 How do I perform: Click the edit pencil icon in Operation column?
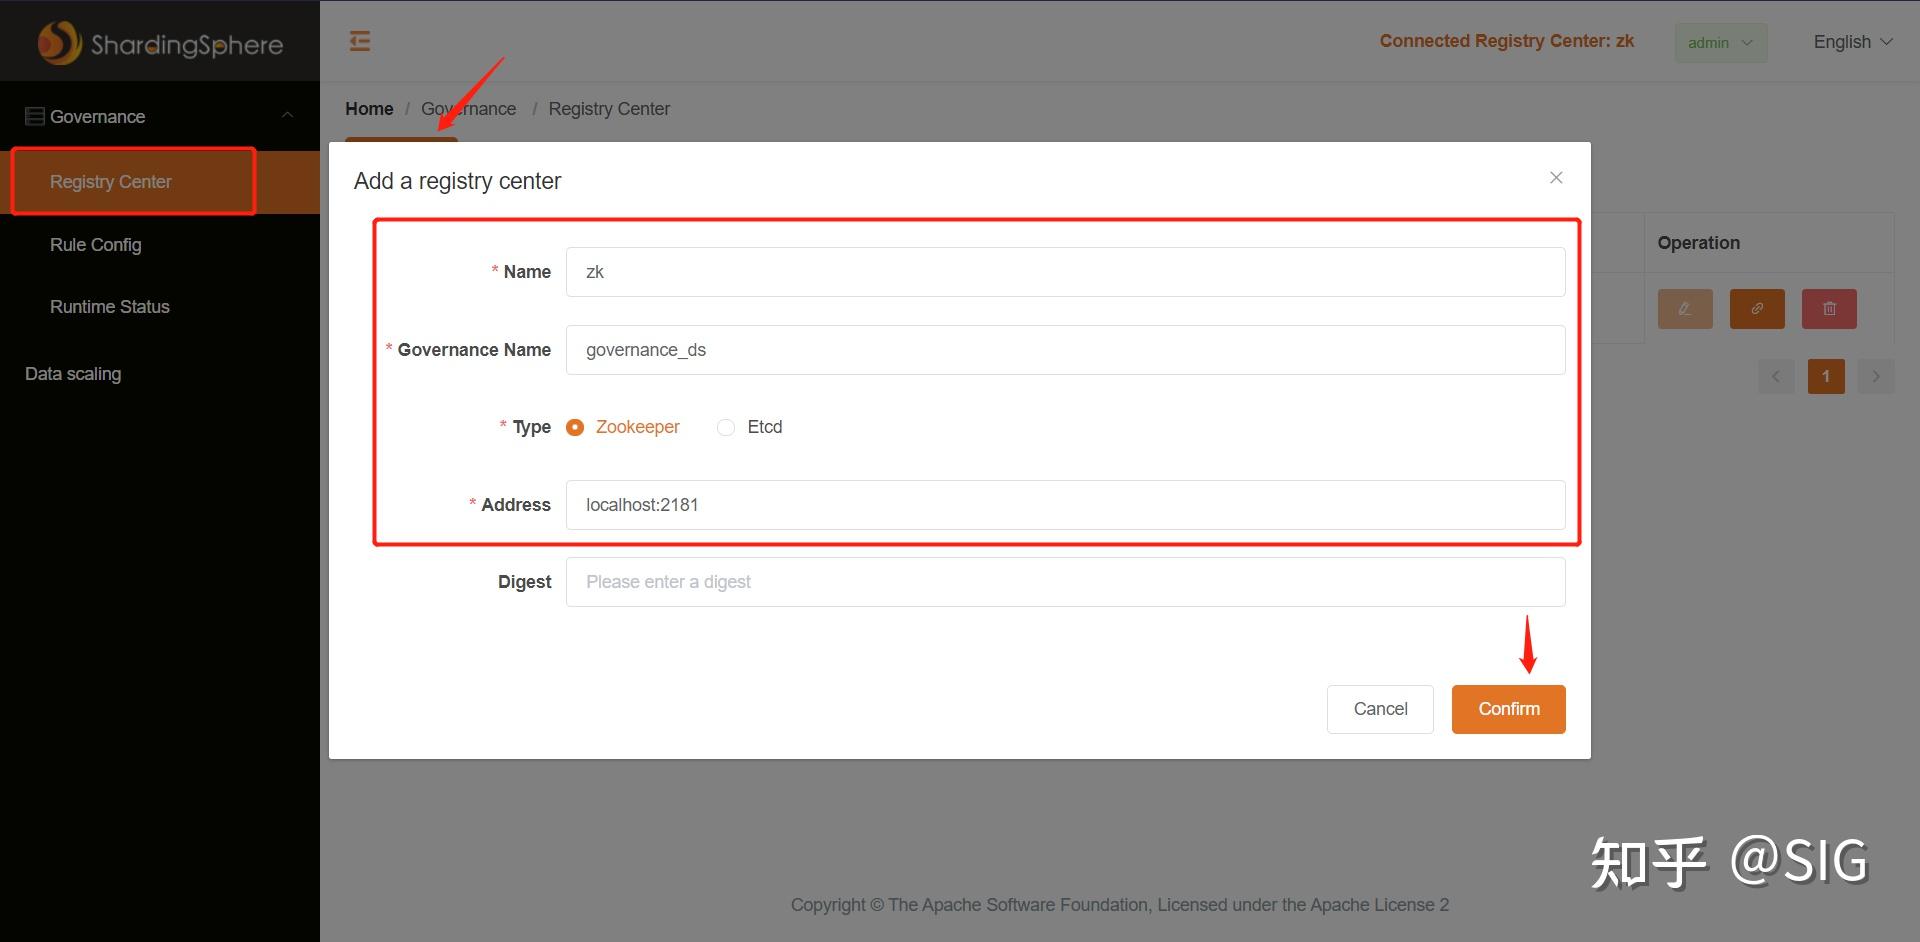tap(1685, 309)
